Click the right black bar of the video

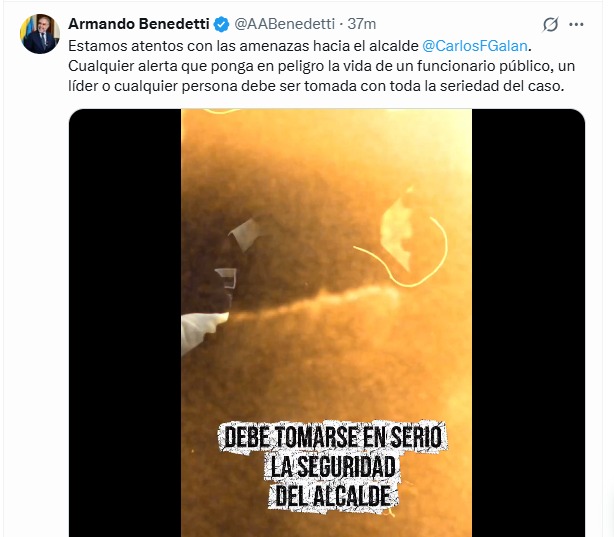528,323
